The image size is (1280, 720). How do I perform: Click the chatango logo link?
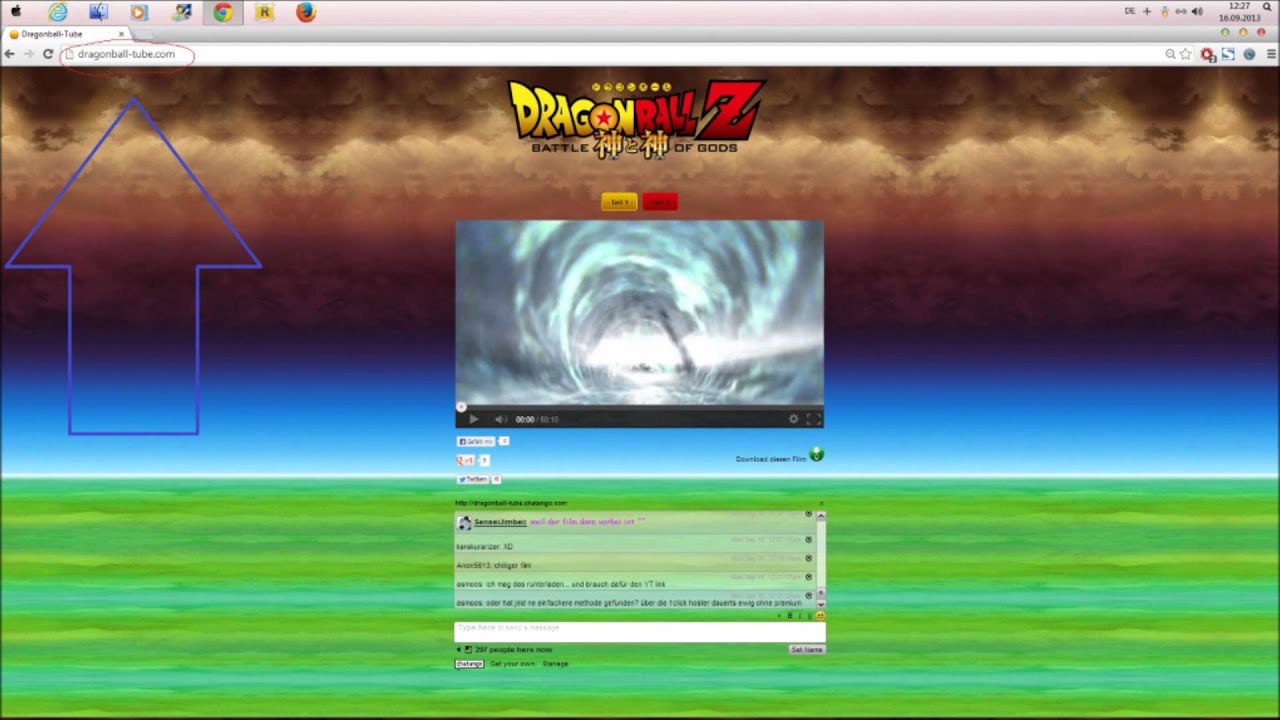(x=469, y=664)
